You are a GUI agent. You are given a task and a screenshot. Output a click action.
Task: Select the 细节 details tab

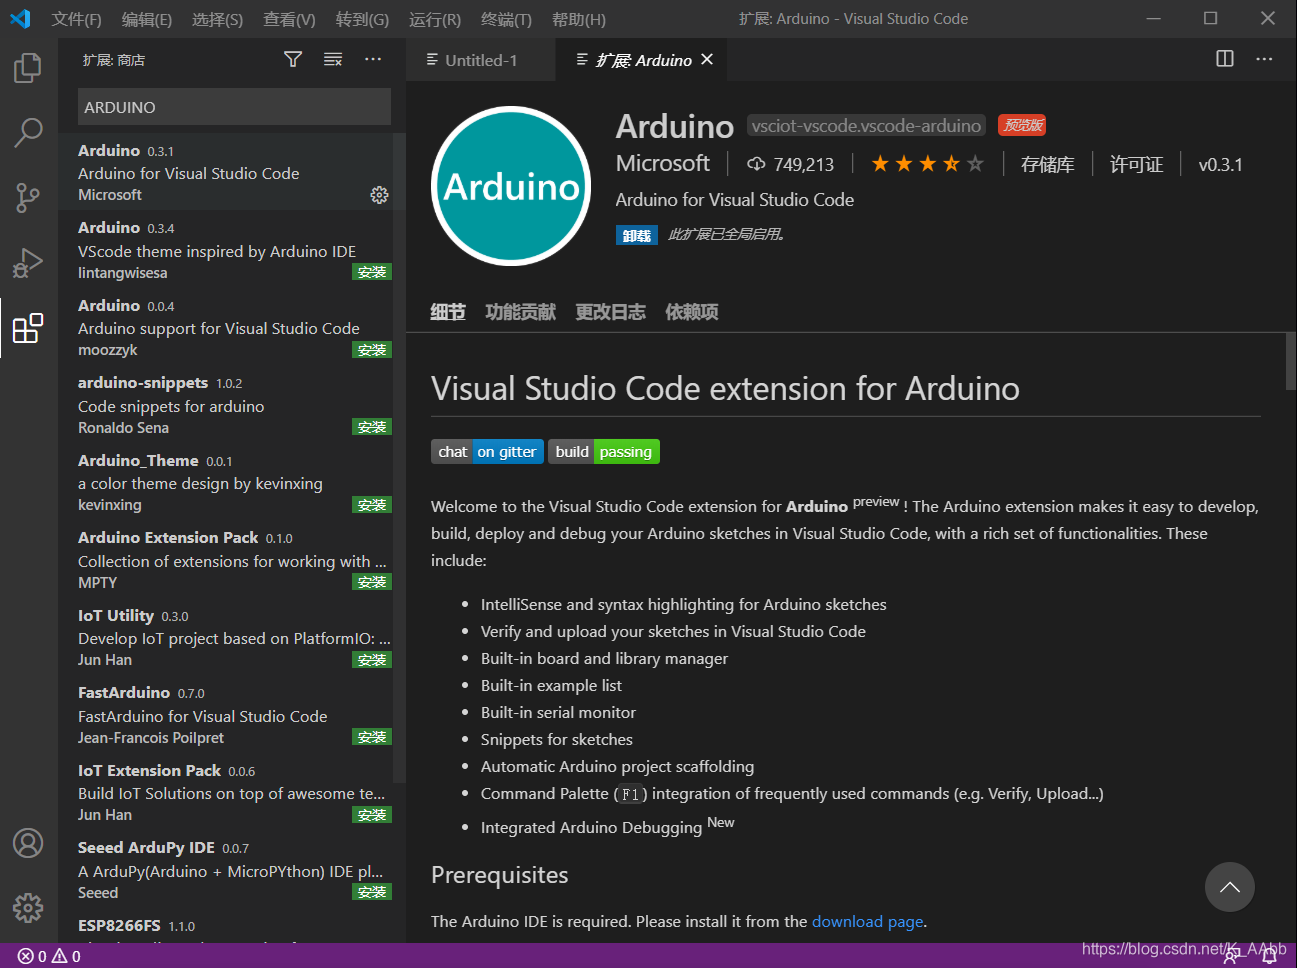pos(448,312)
